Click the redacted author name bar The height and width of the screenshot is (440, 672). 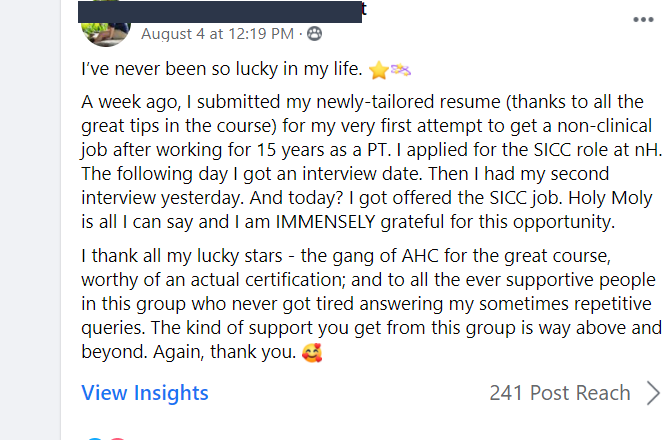tap(220, 12)
